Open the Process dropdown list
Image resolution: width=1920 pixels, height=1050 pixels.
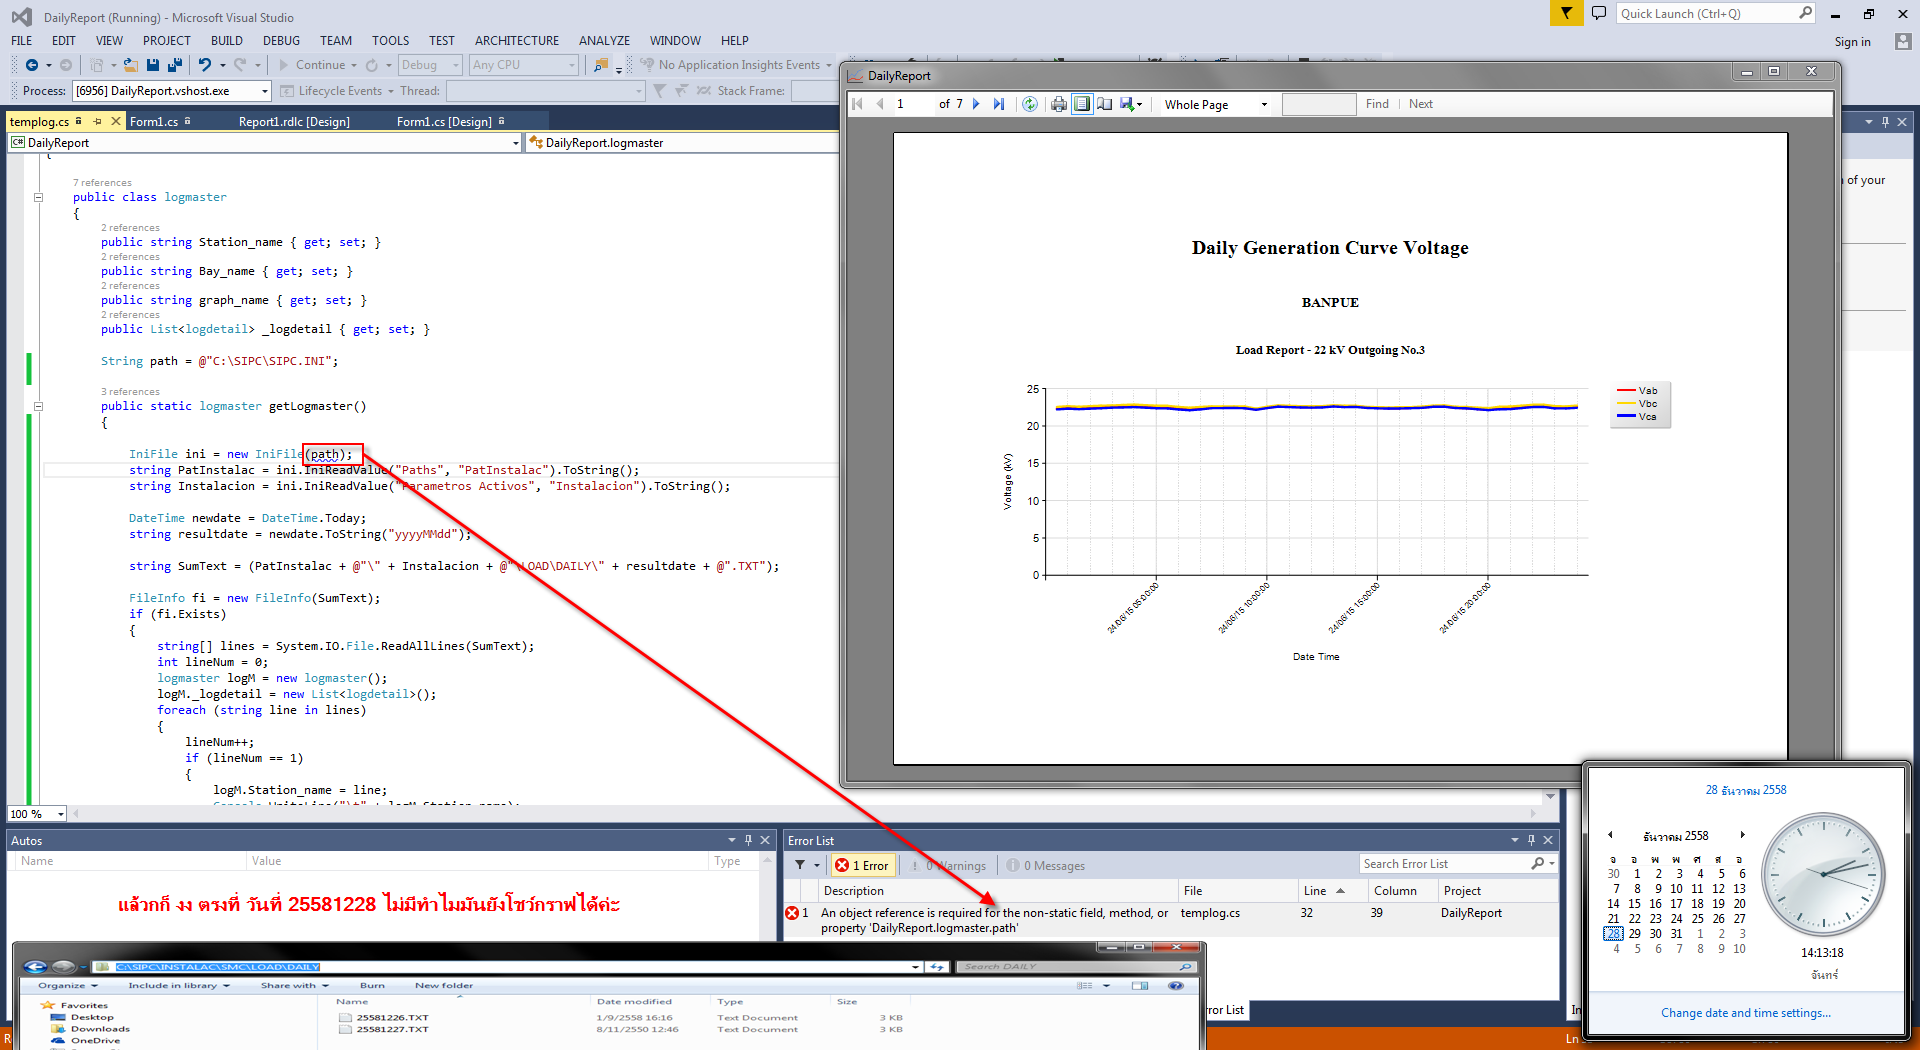[265, 92]
